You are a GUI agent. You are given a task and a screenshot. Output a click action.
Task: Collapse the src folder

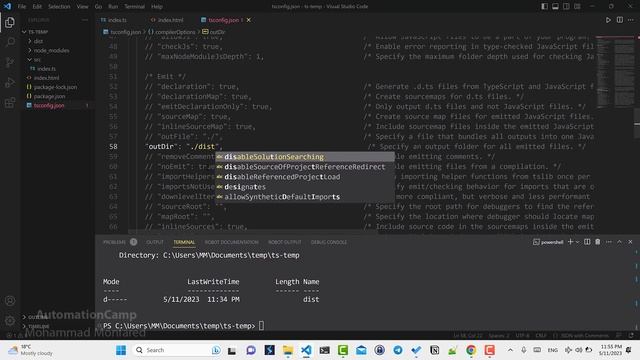point(57,60)
